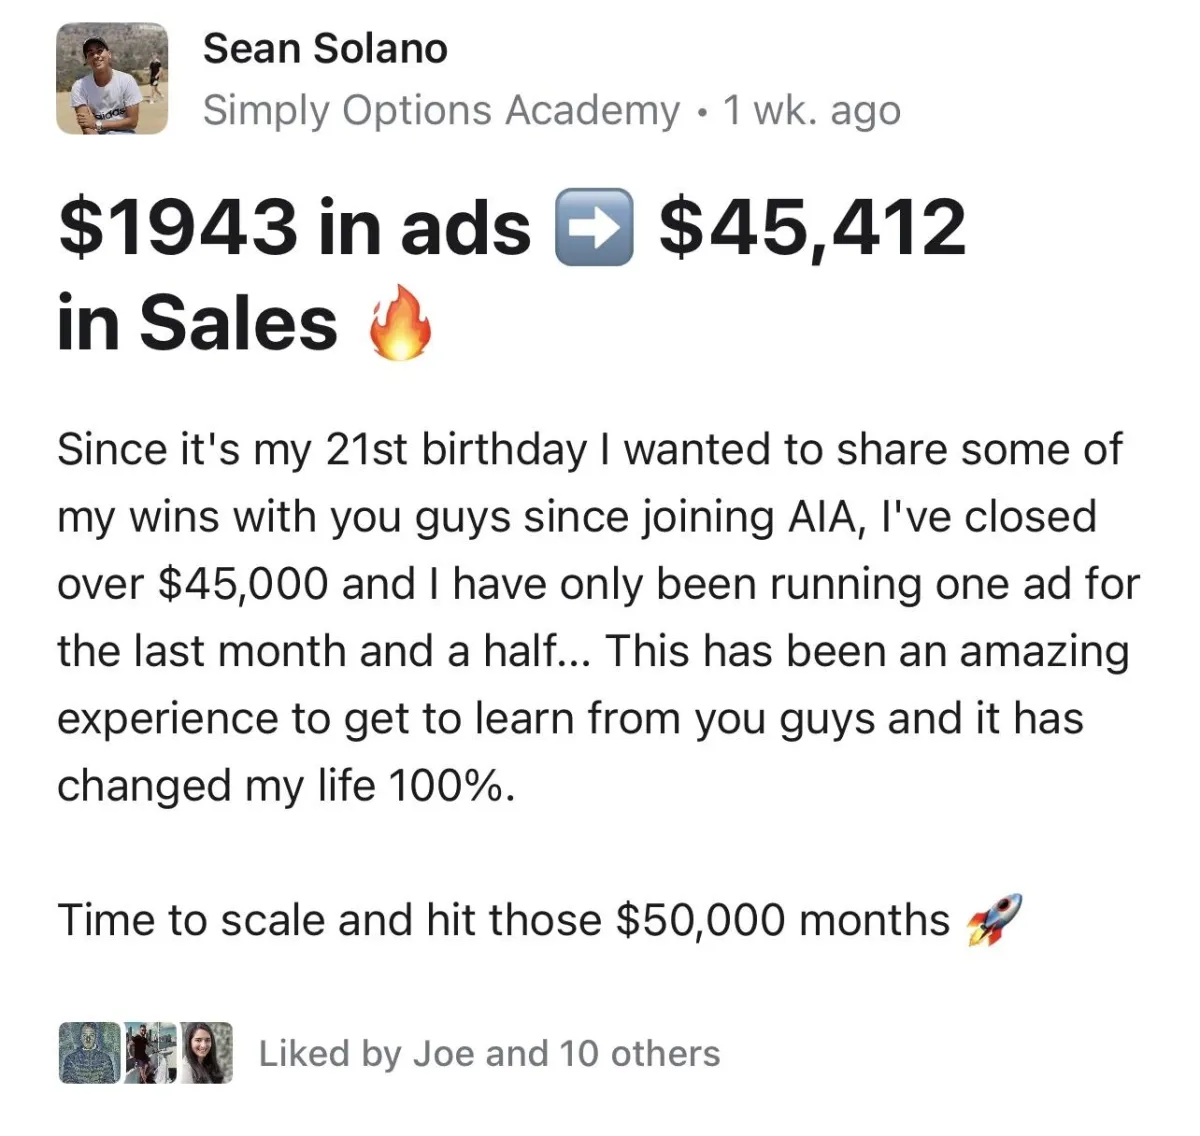This screenshot has height=1136, width=1200.
Task: Click the "$1943 in ads" headline text
Action: pos(295,226)
